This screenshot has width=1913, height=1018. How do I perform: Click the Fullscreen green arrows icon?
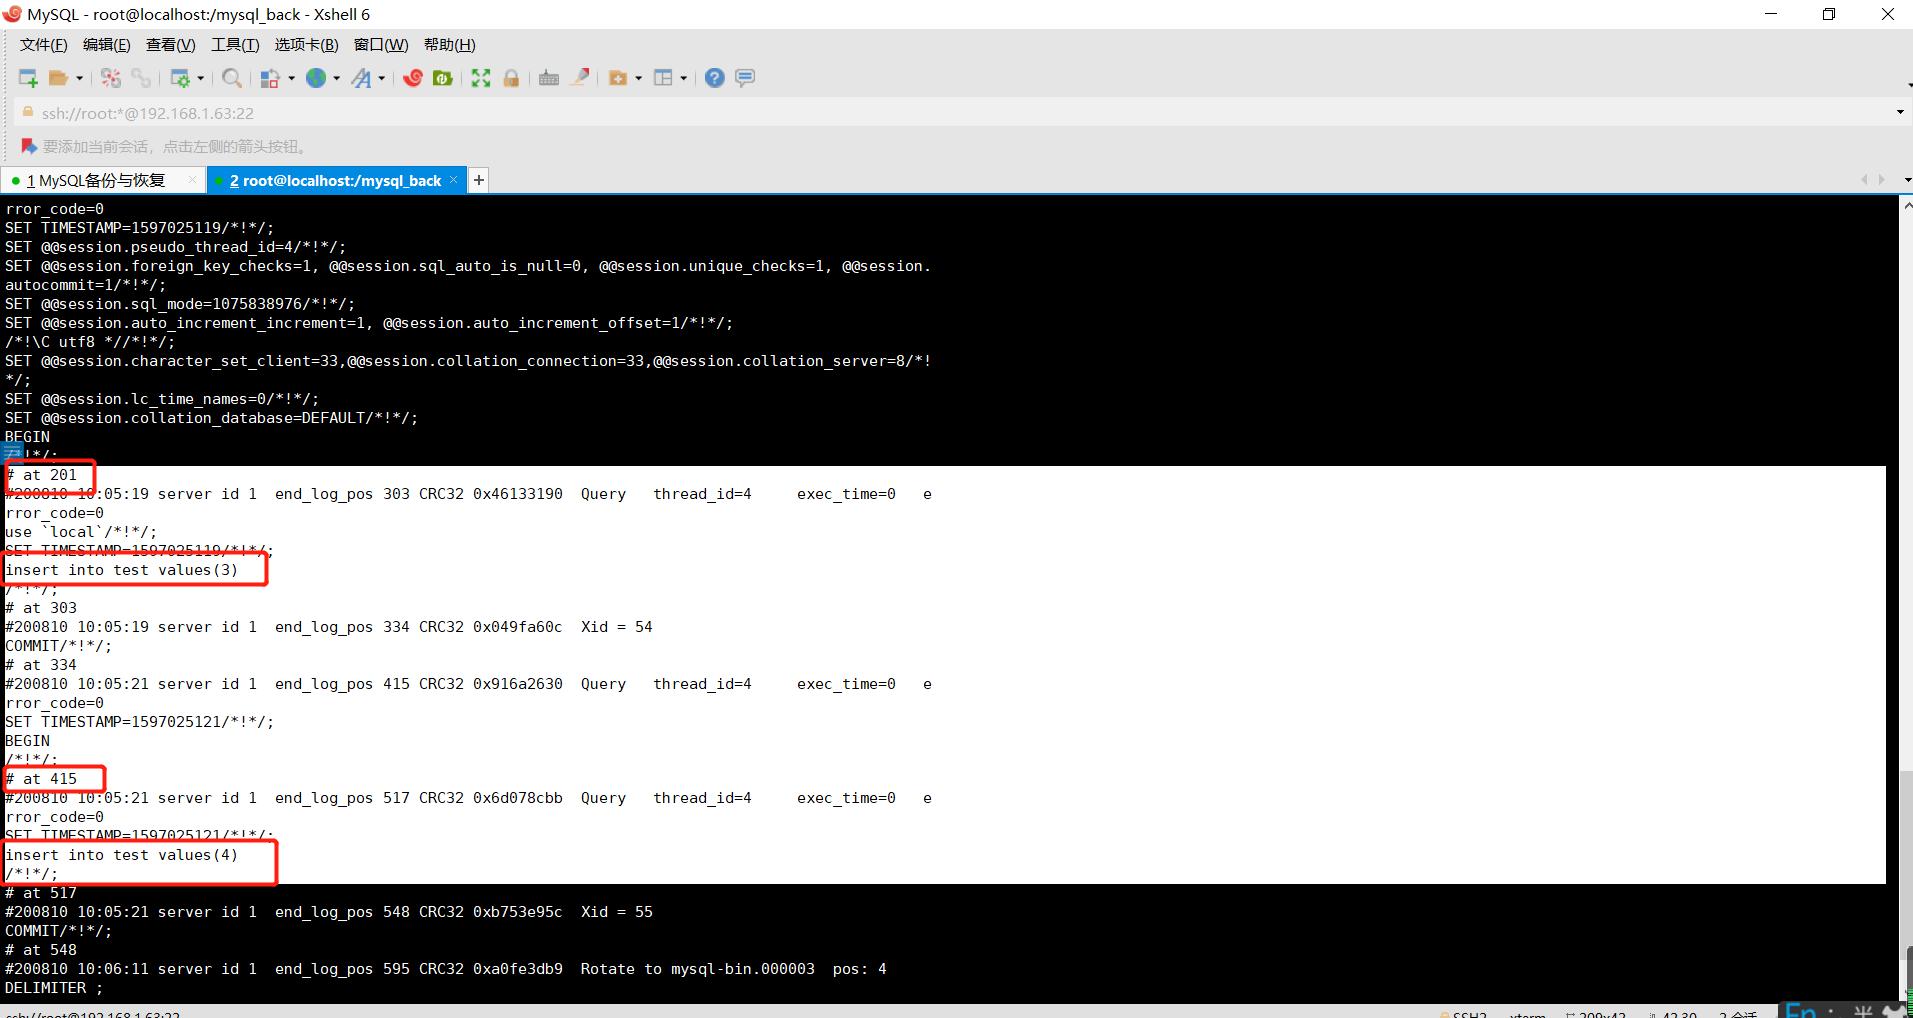click(481, 78)
